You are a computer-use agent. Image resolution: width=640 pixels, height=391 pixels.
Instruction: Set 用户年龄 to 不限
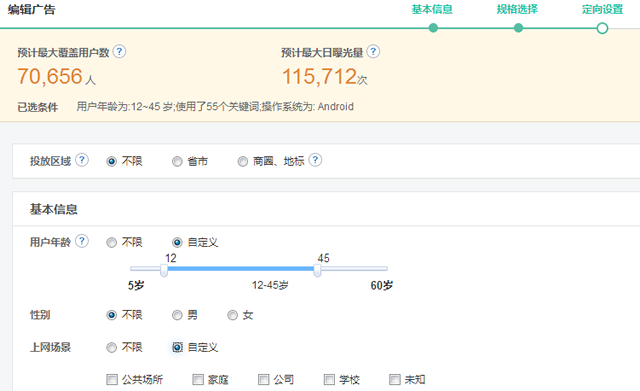click(x=111, y=243)
